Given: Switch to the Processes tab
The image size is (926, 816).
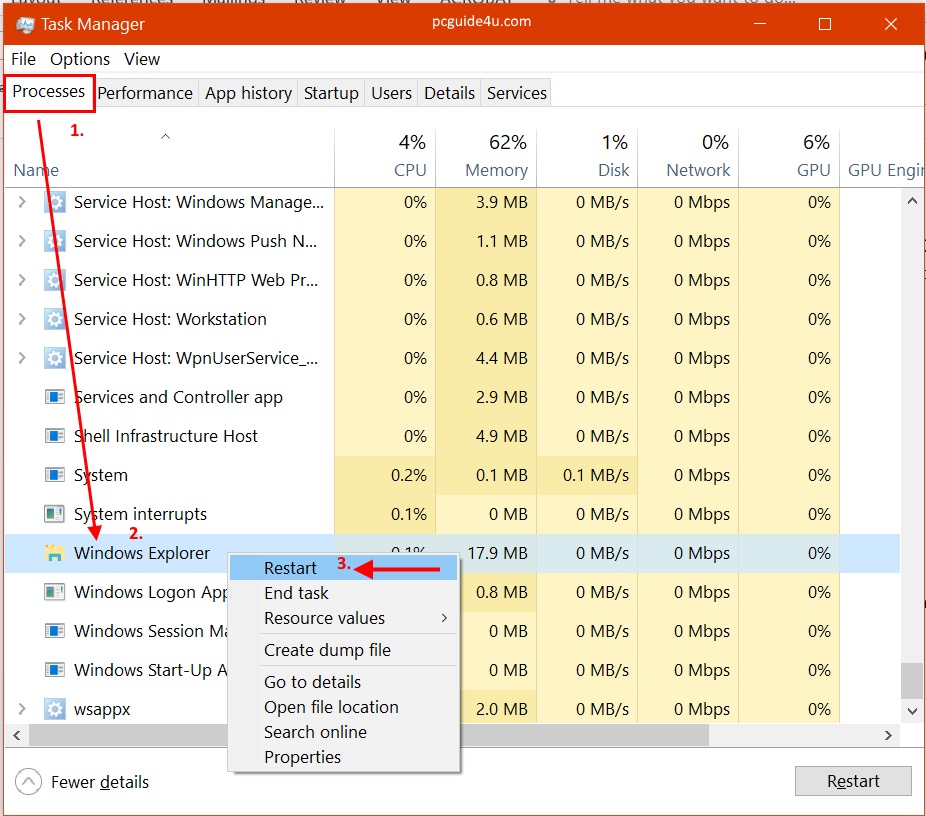Looking at the screenshot, I should pos(49,92).
